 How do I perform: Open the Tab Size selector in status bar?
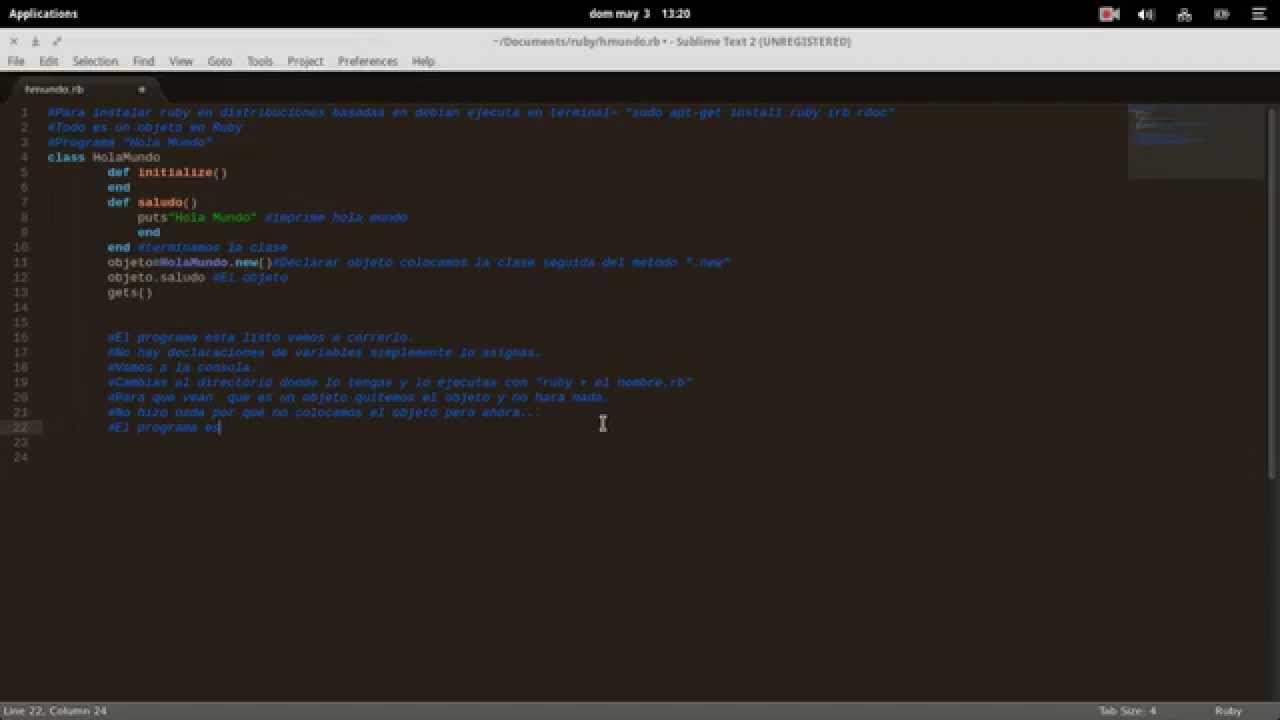pos(1127,711)
